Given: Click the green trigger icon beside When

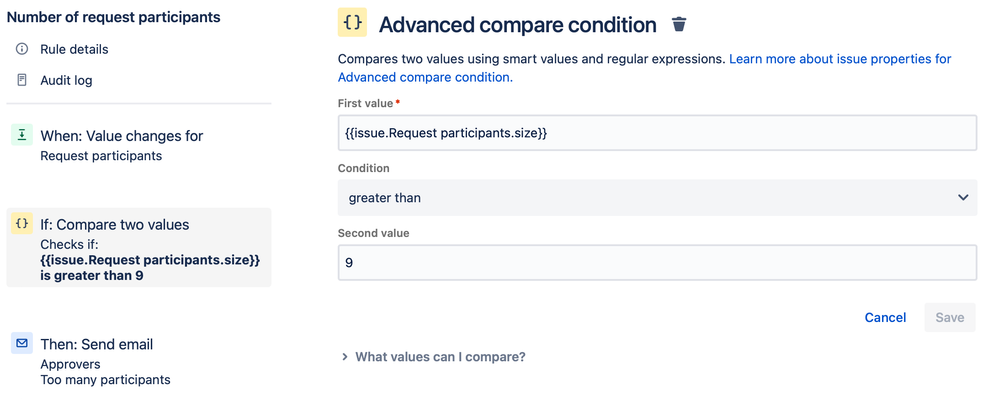Looking at the screenshot, I should [22, 135].
